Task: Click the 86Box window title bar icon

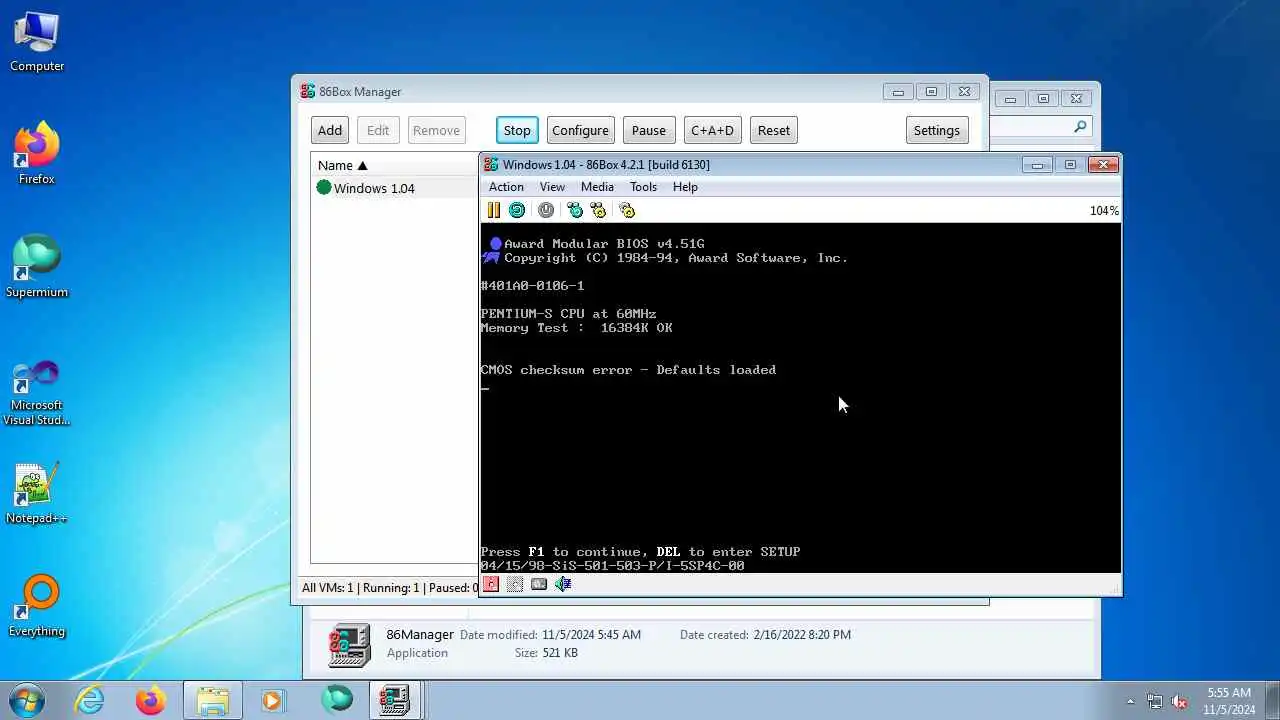Action: tap(491, 165)
